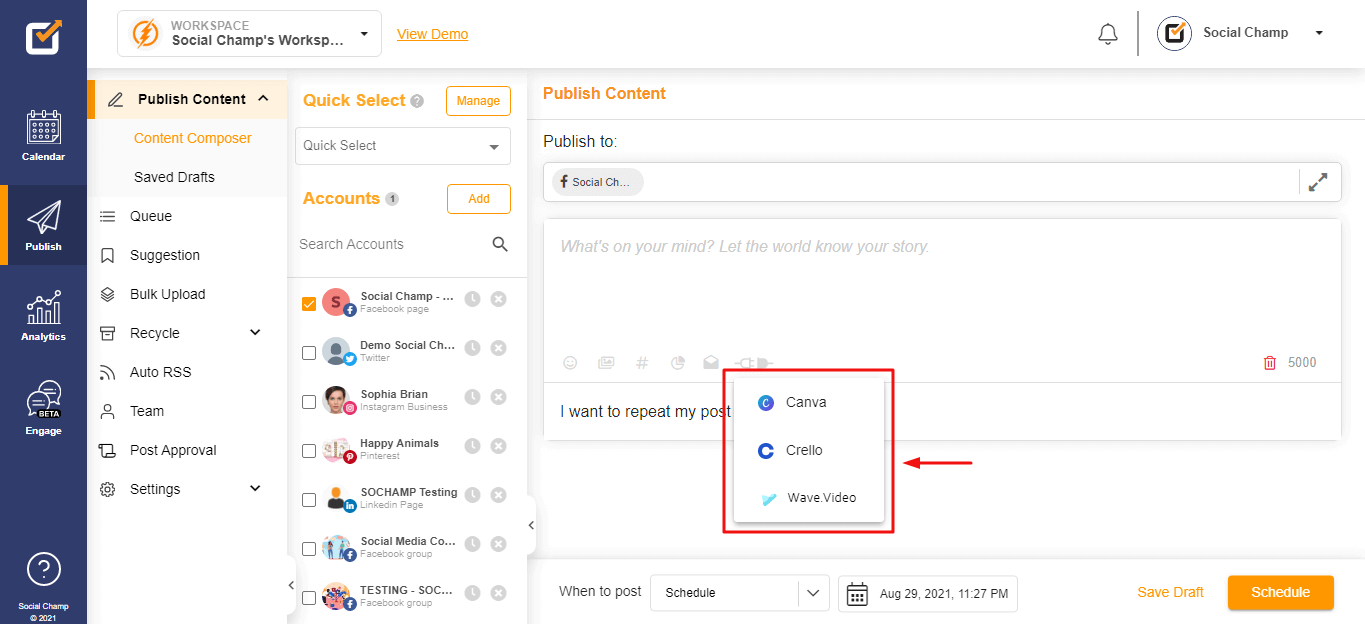Uncheck the Social Champ Facebook page account
The image size is (1365, 624).
click(x=309, y=304)
